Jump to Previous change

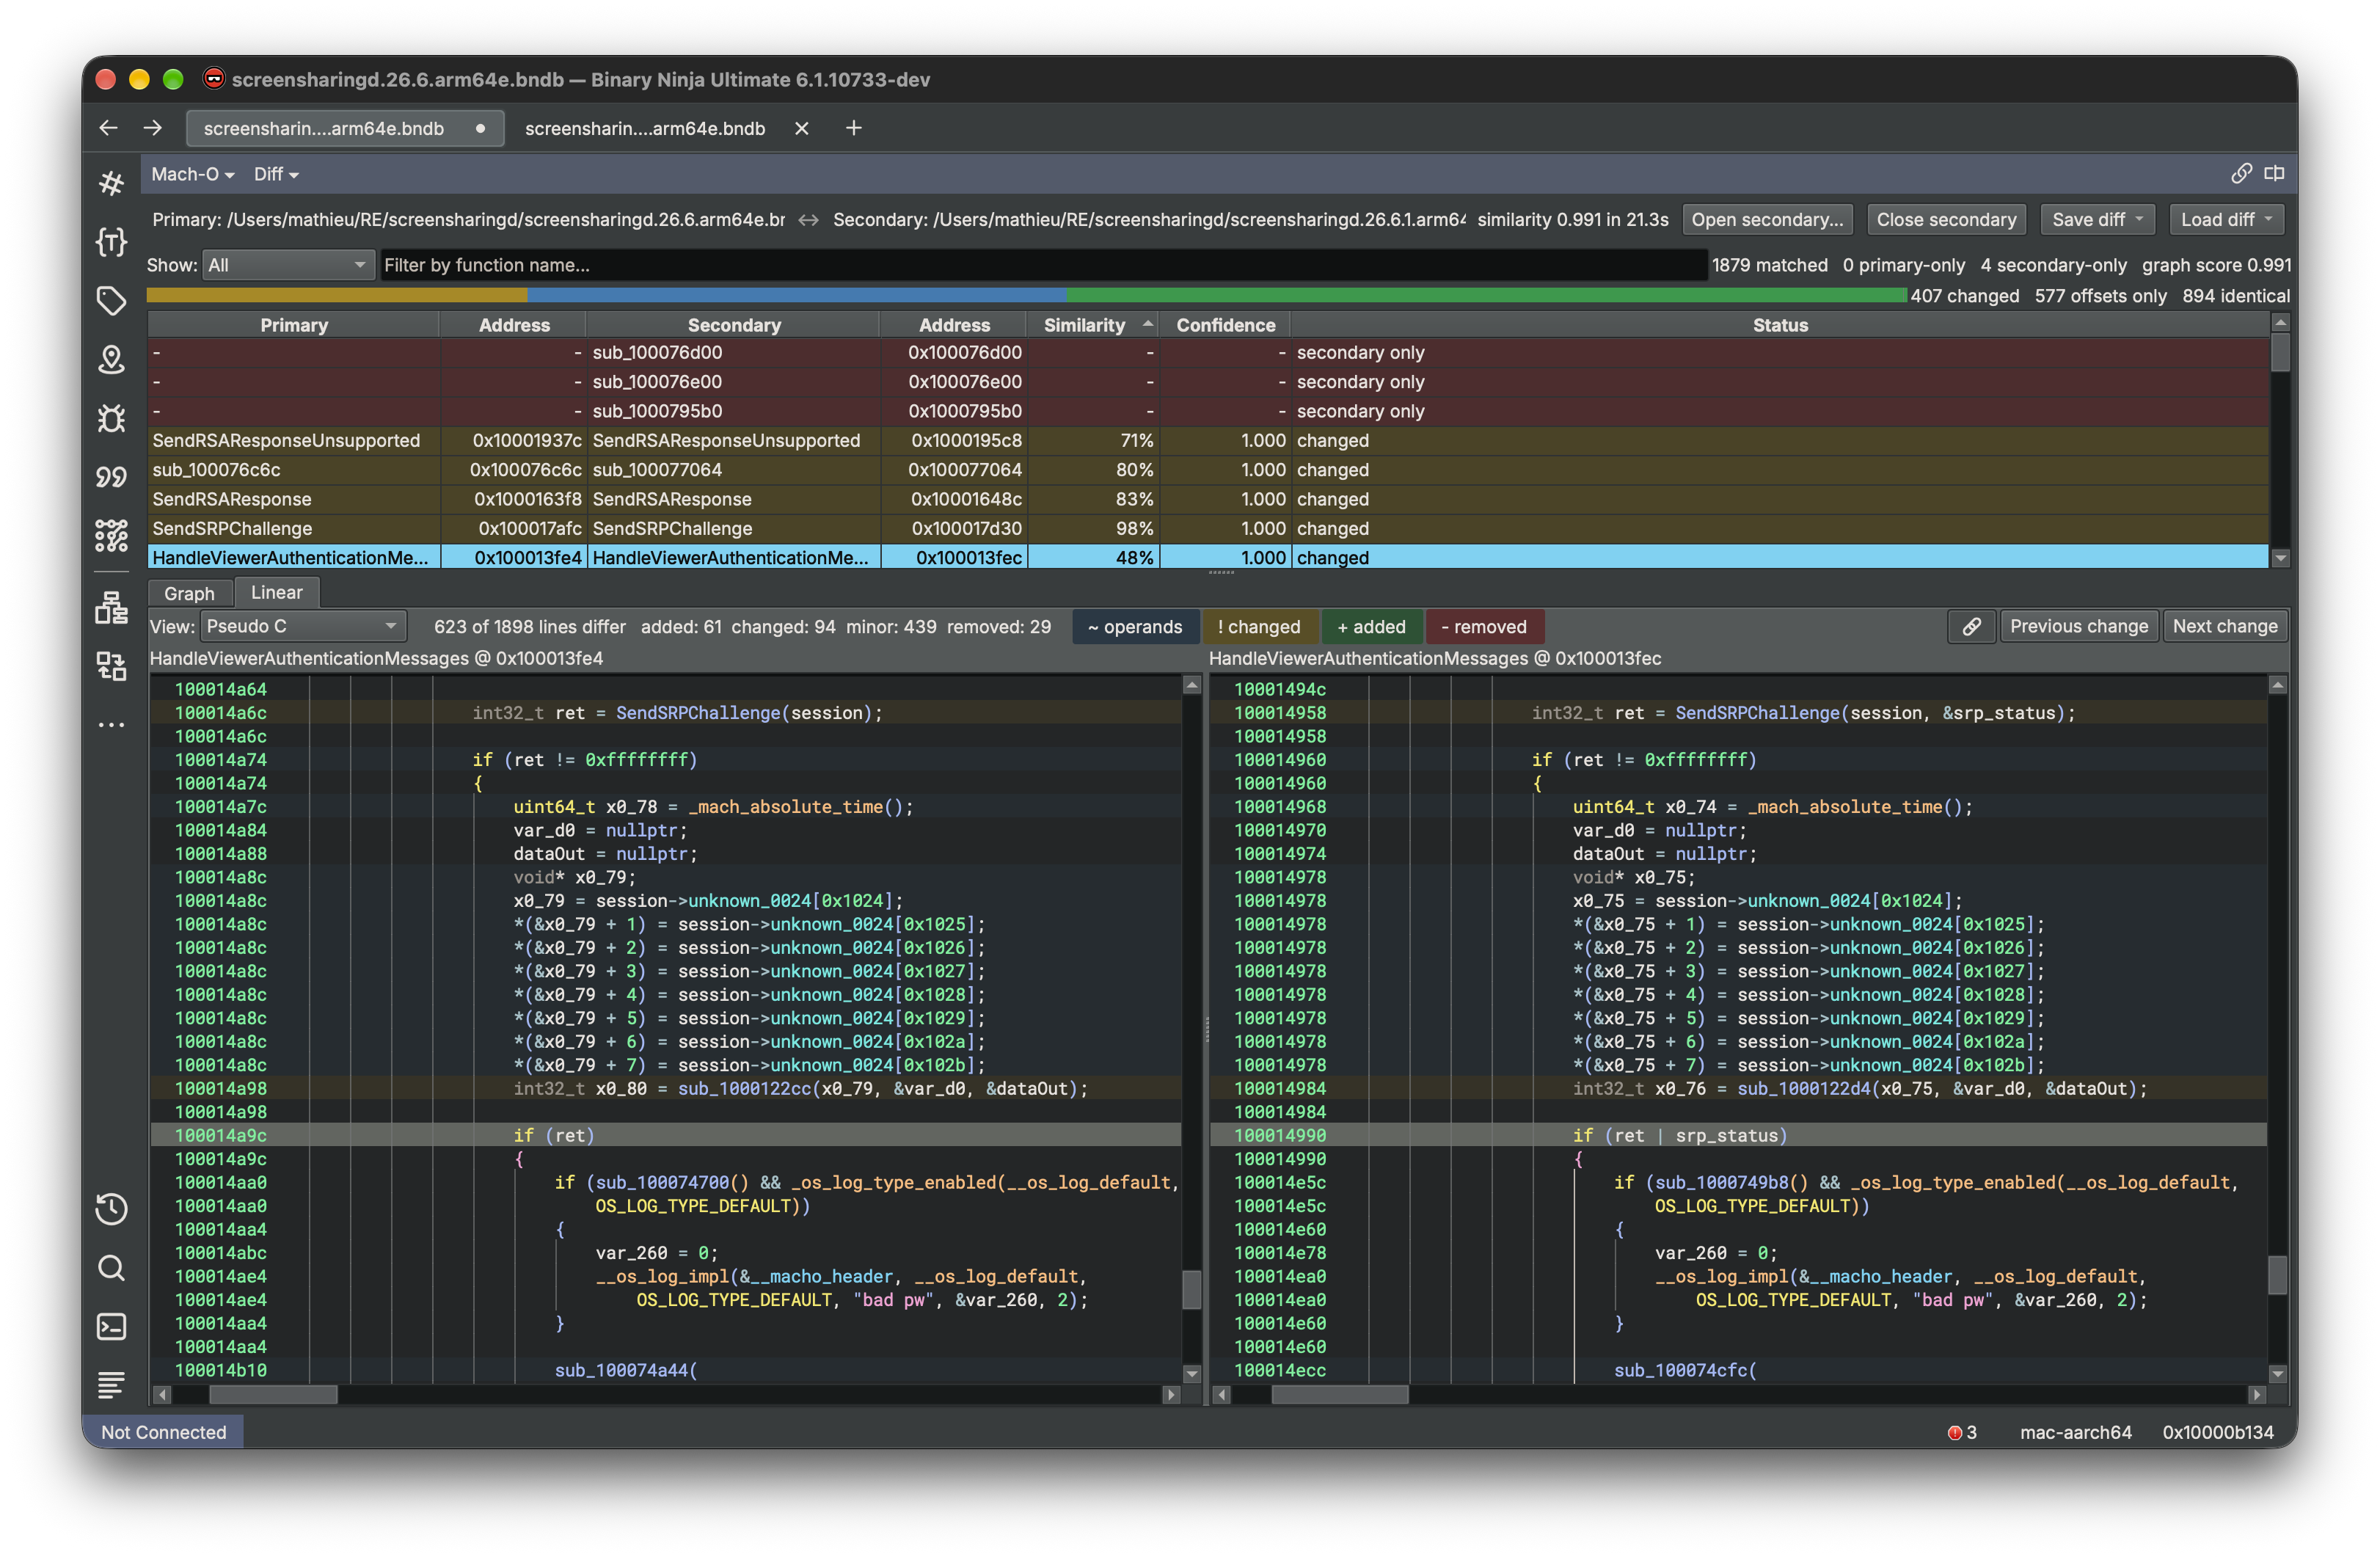coord(2078,626)
